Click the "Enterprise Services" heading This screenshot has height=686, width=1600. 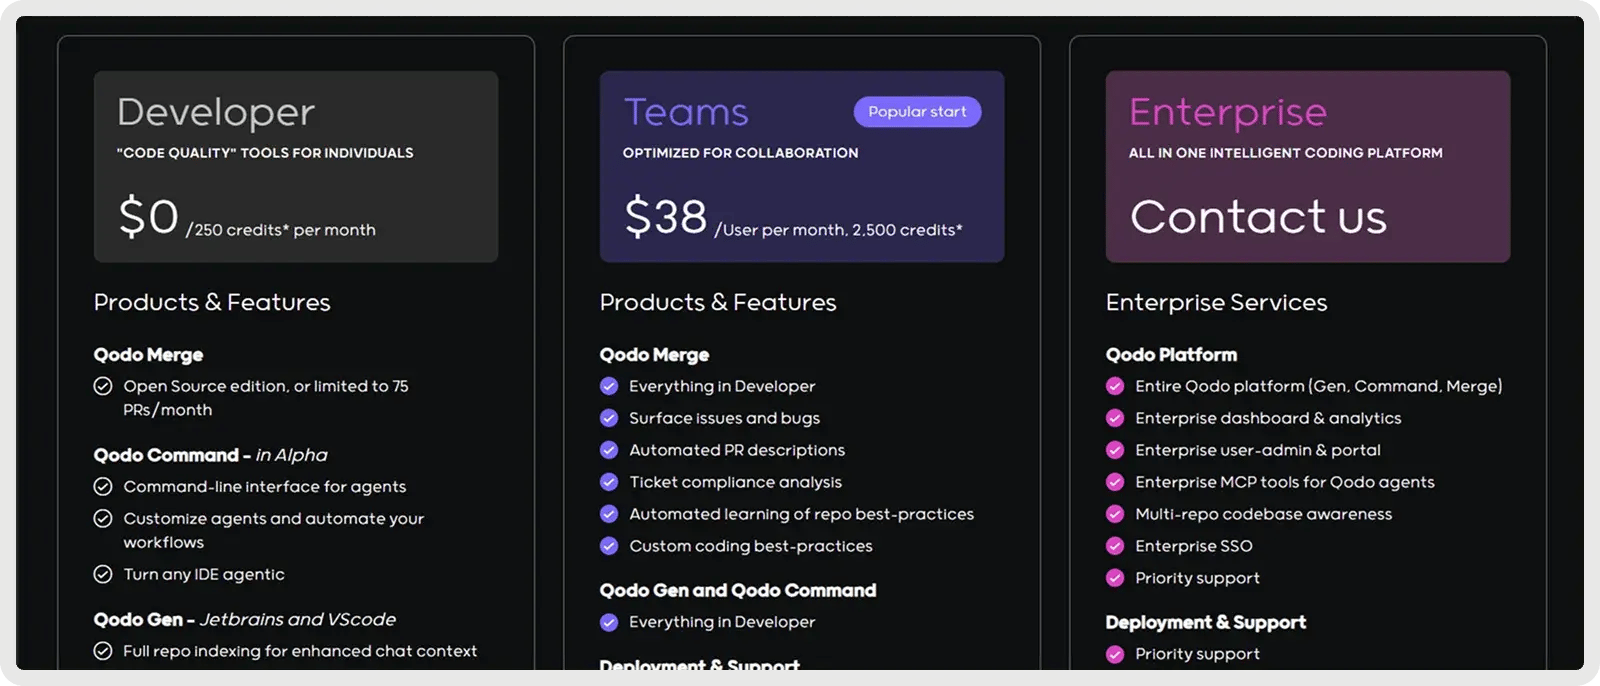(x=1217, y=302)
